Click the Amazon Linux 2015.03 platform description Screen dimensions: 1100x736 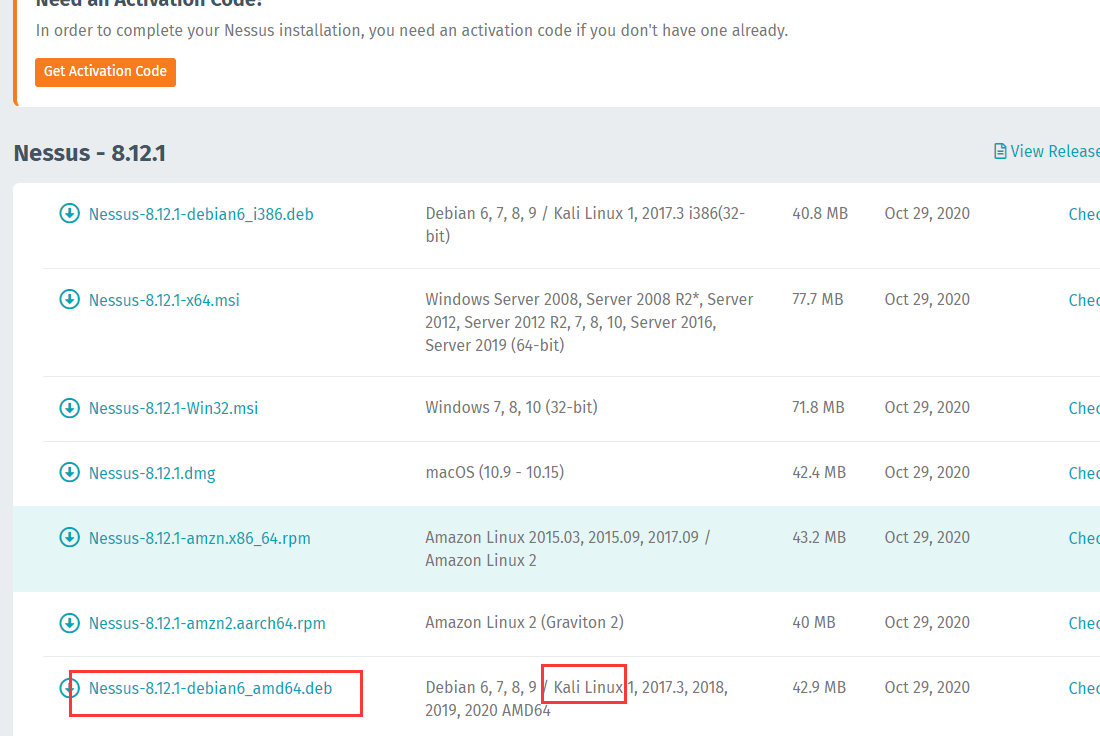click(x=568, y=549)
